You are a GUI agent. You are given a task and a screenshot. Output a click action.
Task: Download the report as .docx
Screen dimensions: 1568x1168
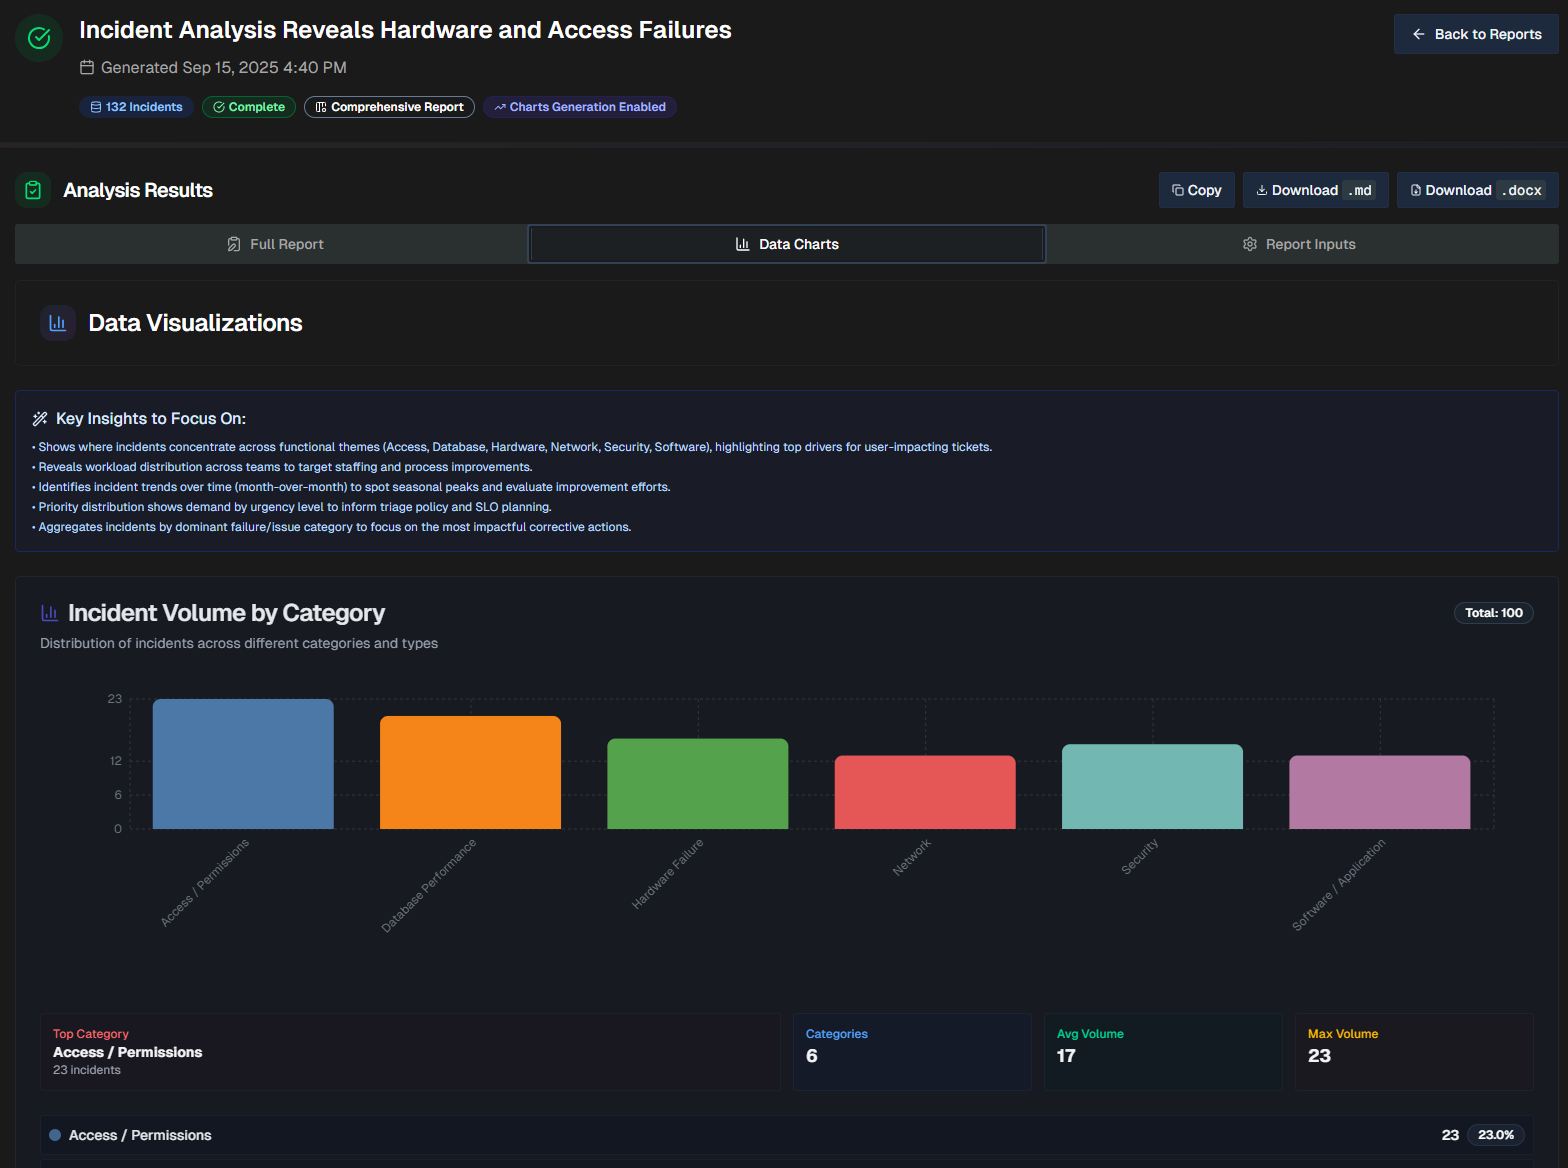[x=1477, y=190]
